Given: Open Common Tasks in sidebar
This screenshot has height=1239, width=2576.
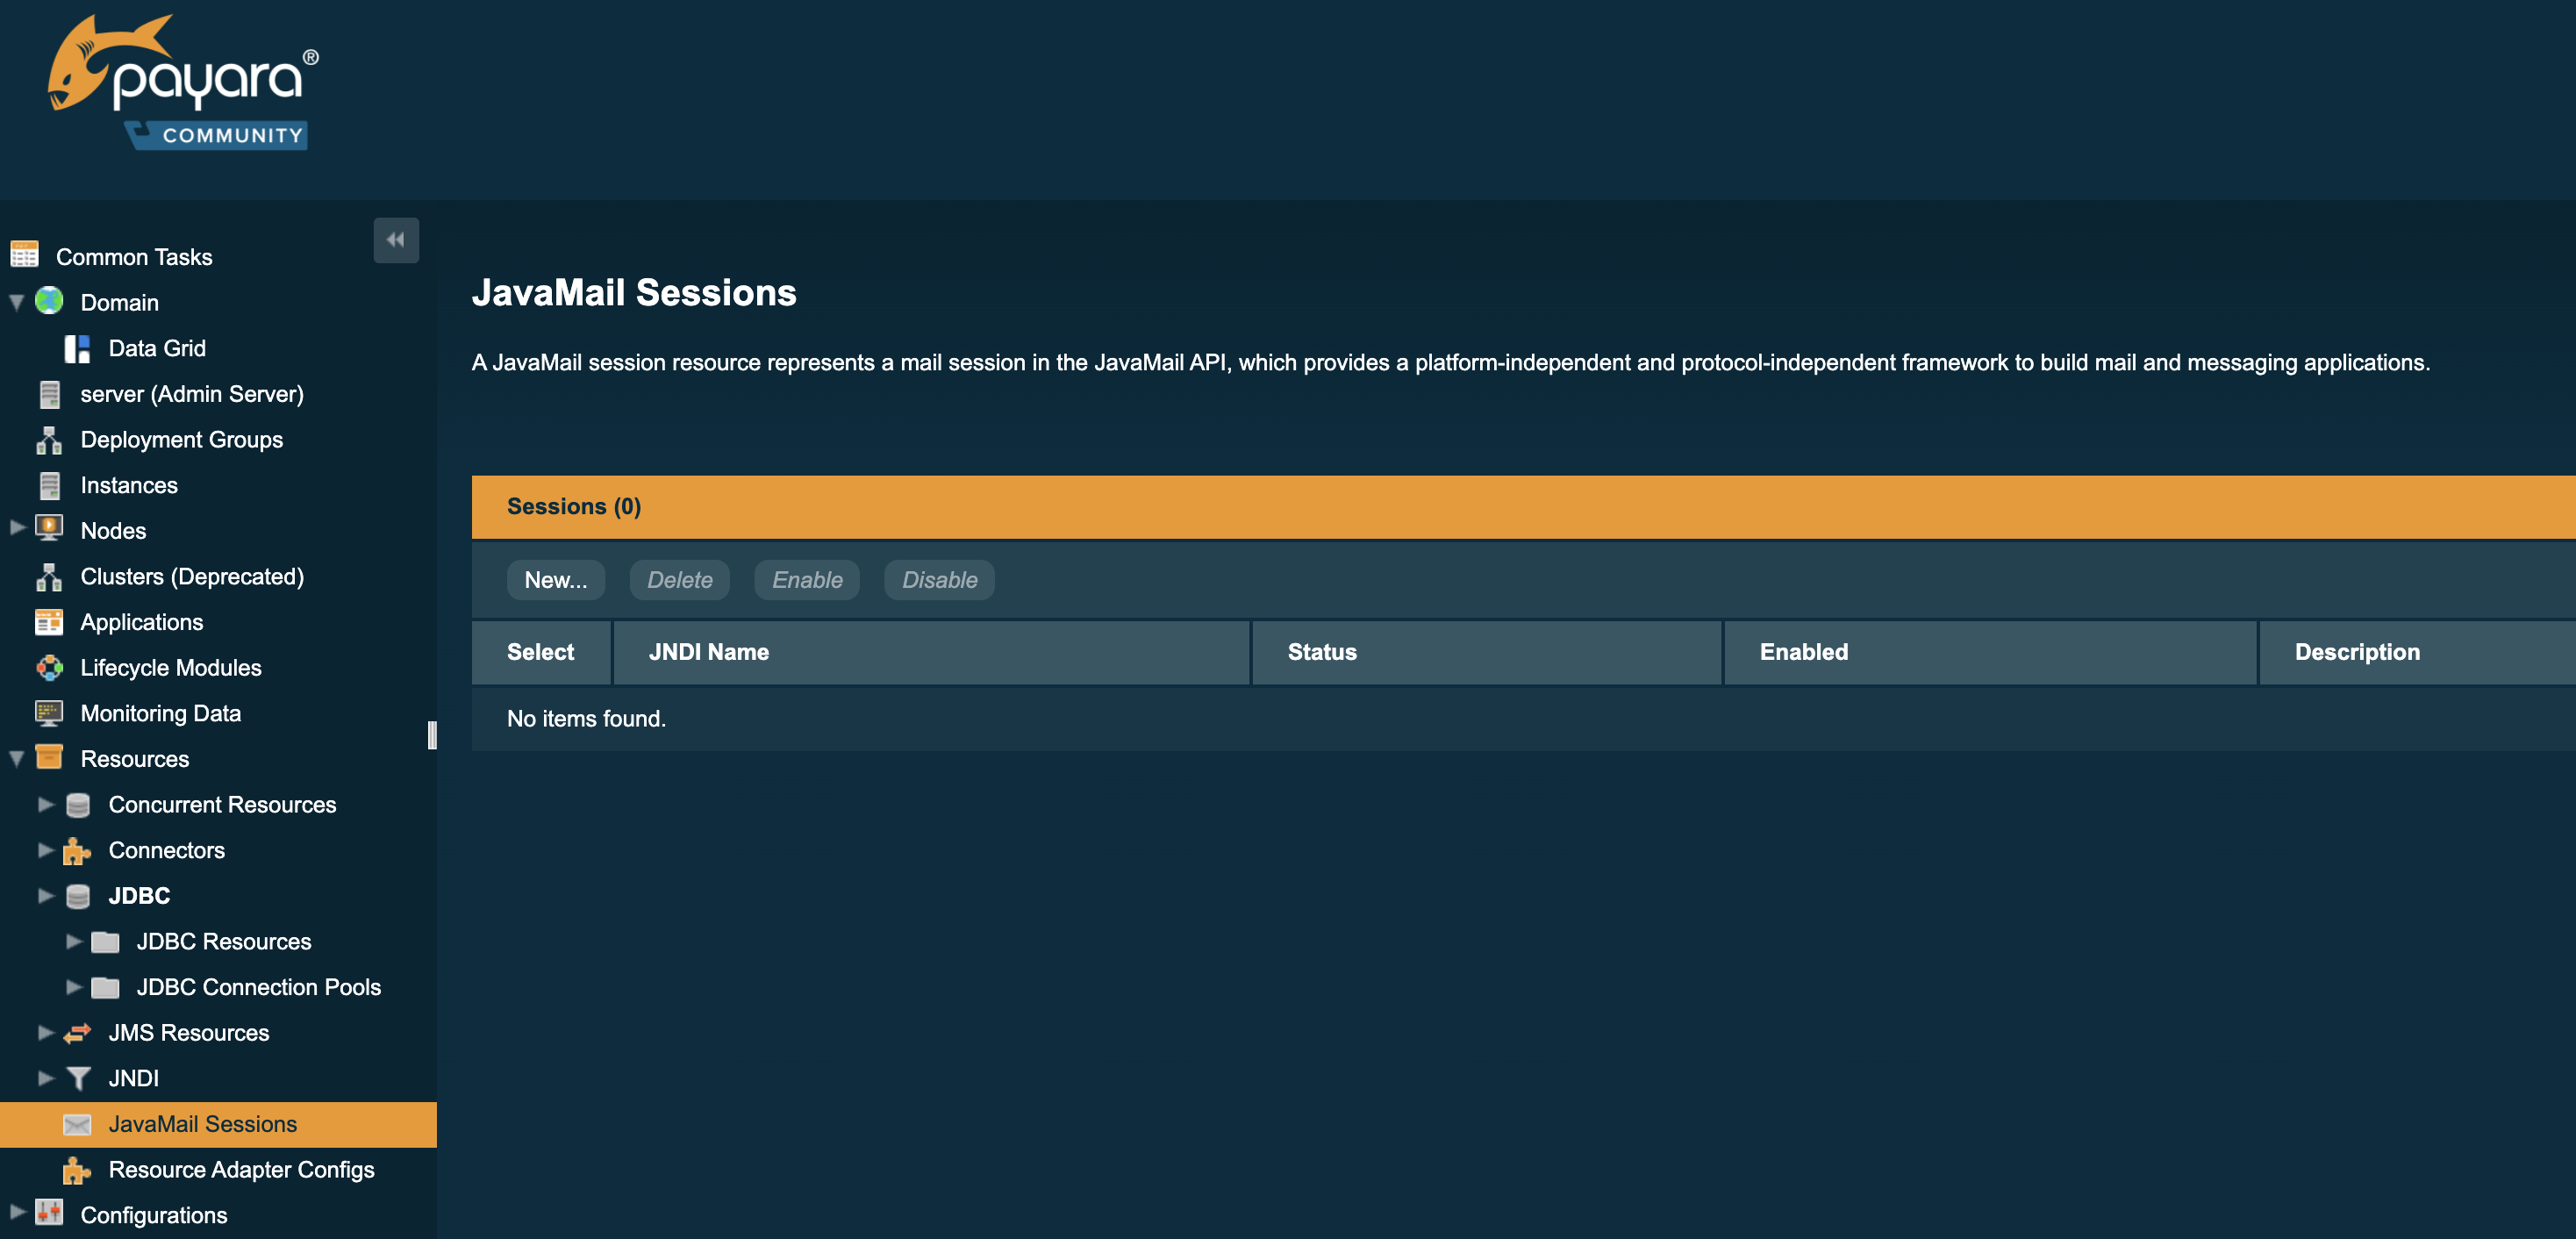Looking at the screenshot, I should click(134, 257).
